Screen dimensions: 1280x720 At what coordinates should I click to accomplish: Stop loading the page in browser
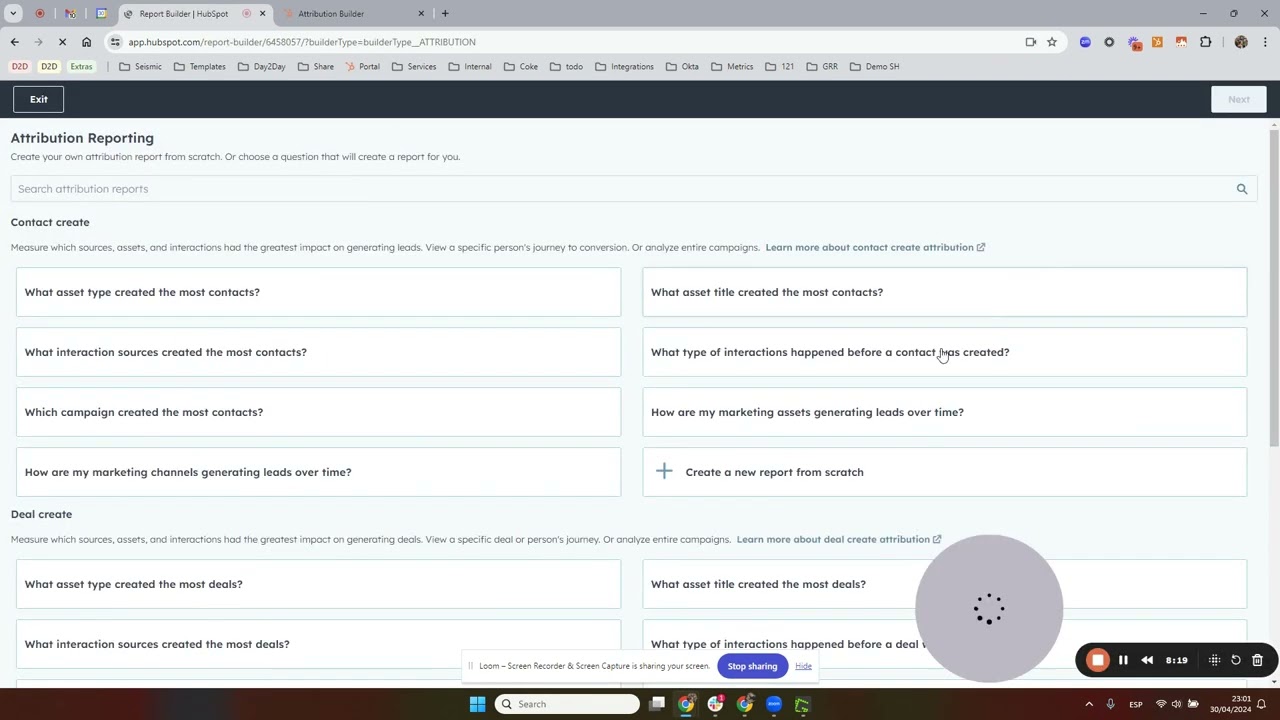coord(62,42)
